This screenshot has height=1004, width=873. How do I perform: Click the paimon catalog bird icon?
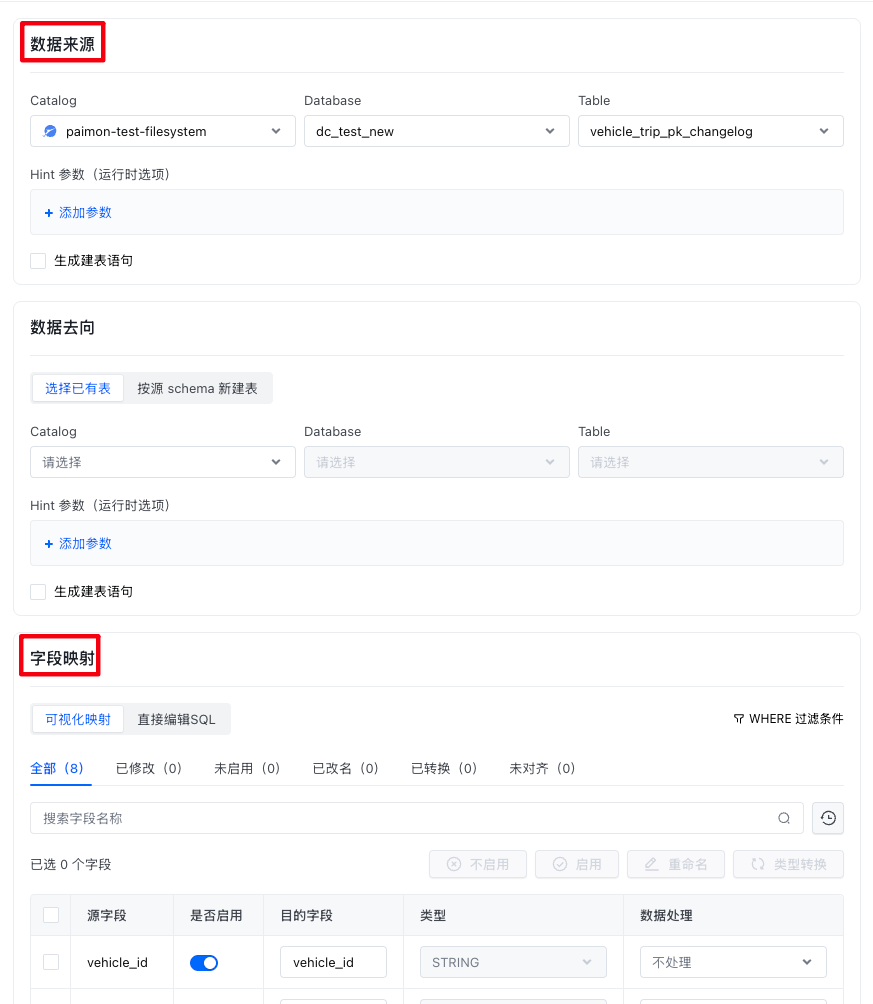(x=50, y=131)
